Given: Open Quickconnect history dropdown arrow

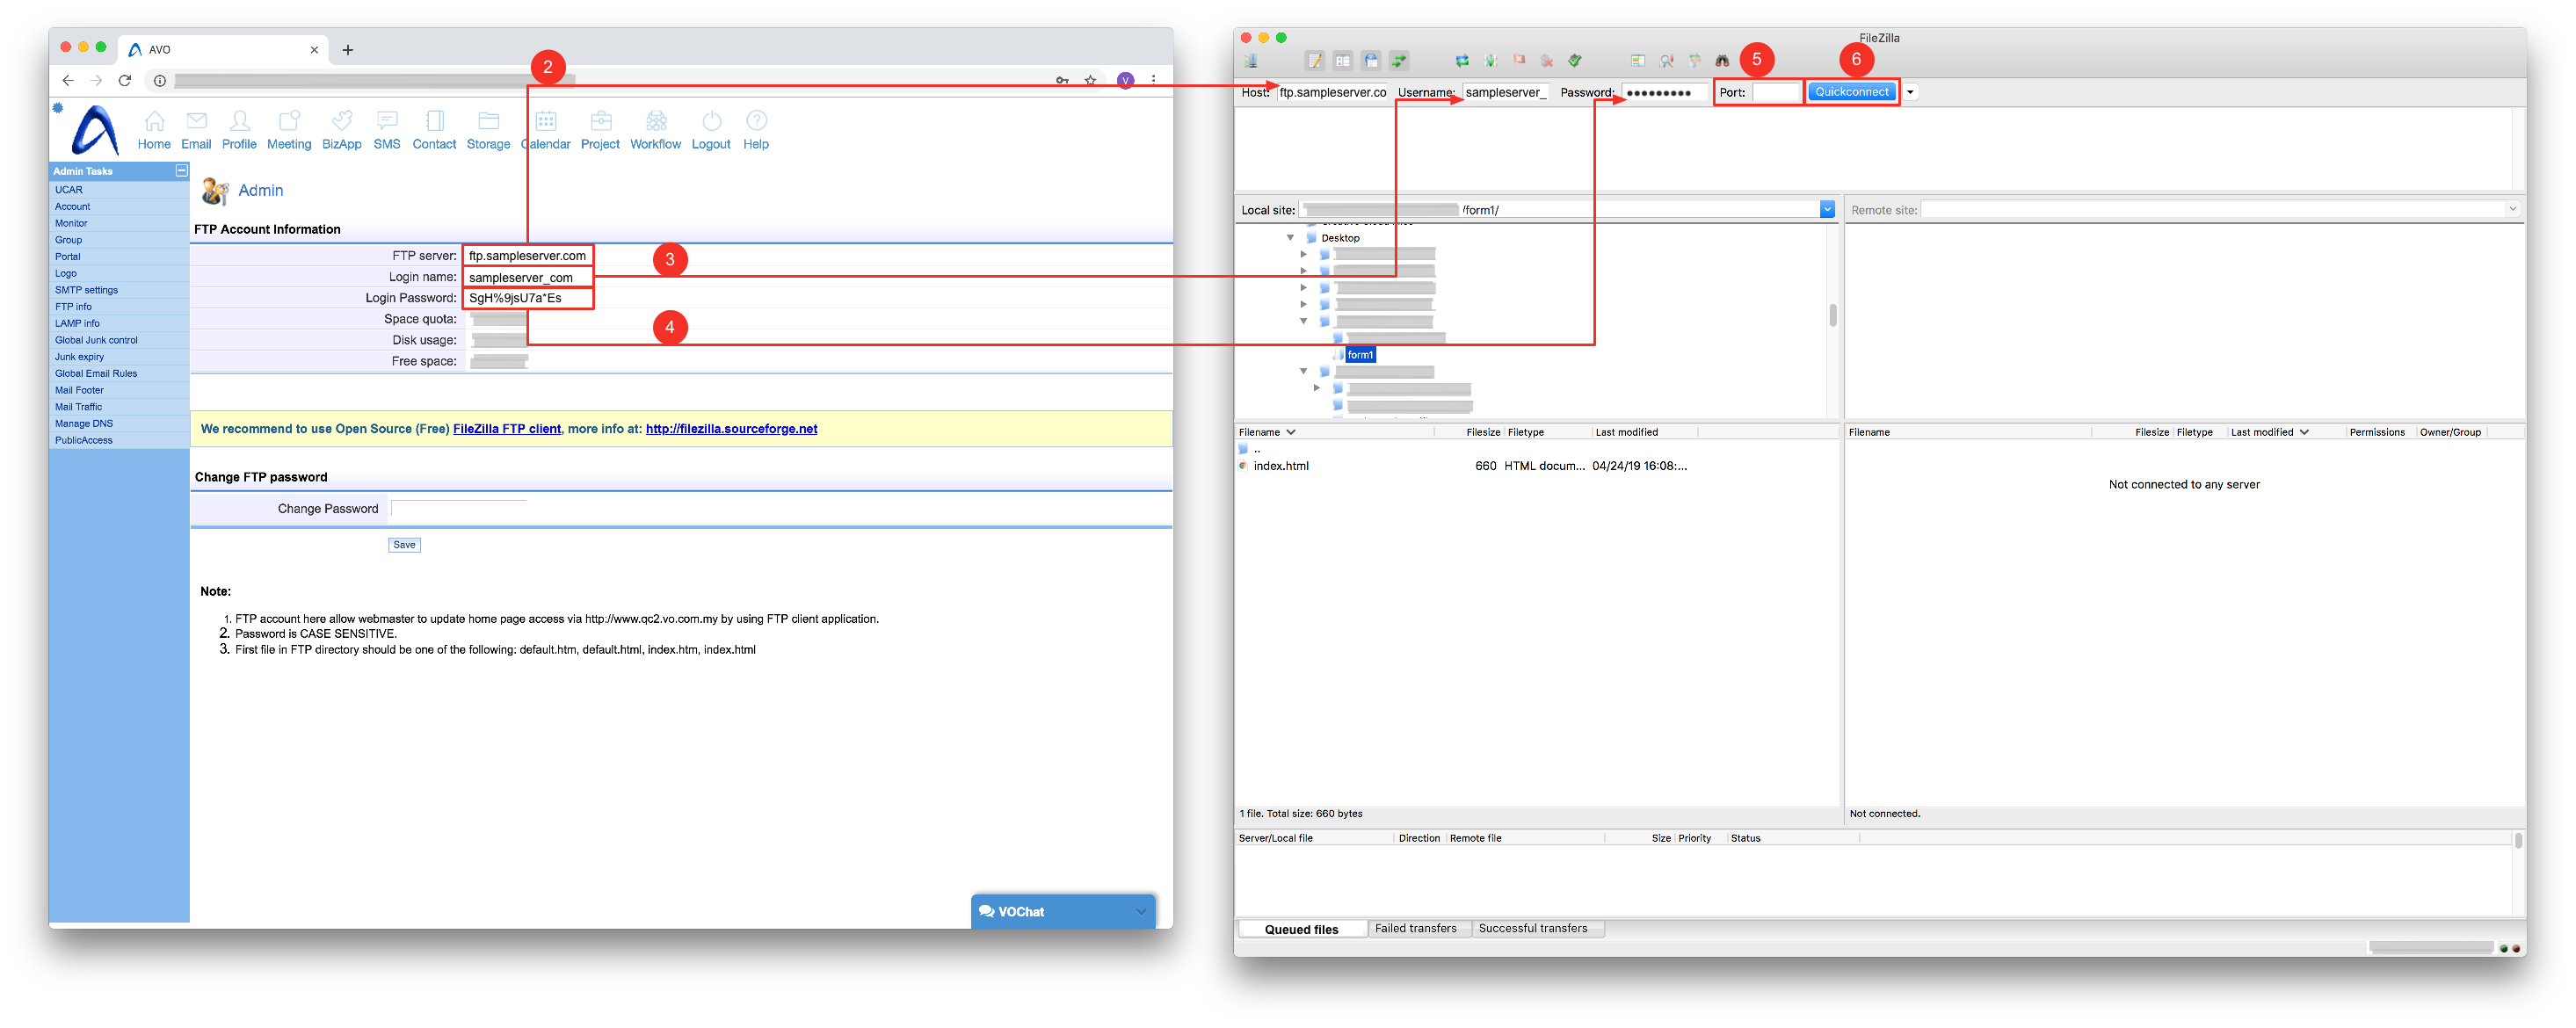Looking at the screenshot, I should (1910, 92).
